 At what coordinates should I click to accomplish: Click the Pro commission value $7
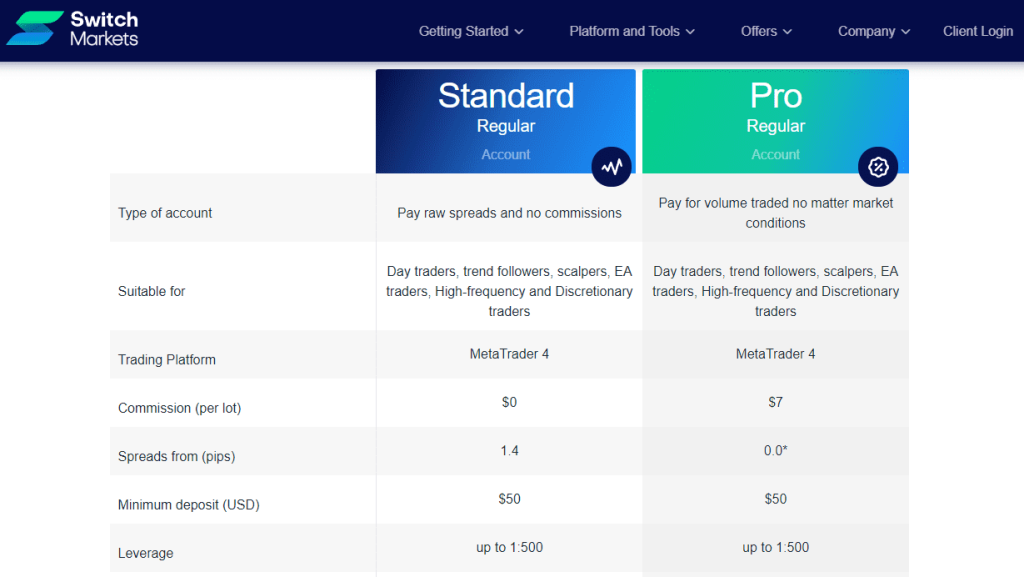coord(776,402)
